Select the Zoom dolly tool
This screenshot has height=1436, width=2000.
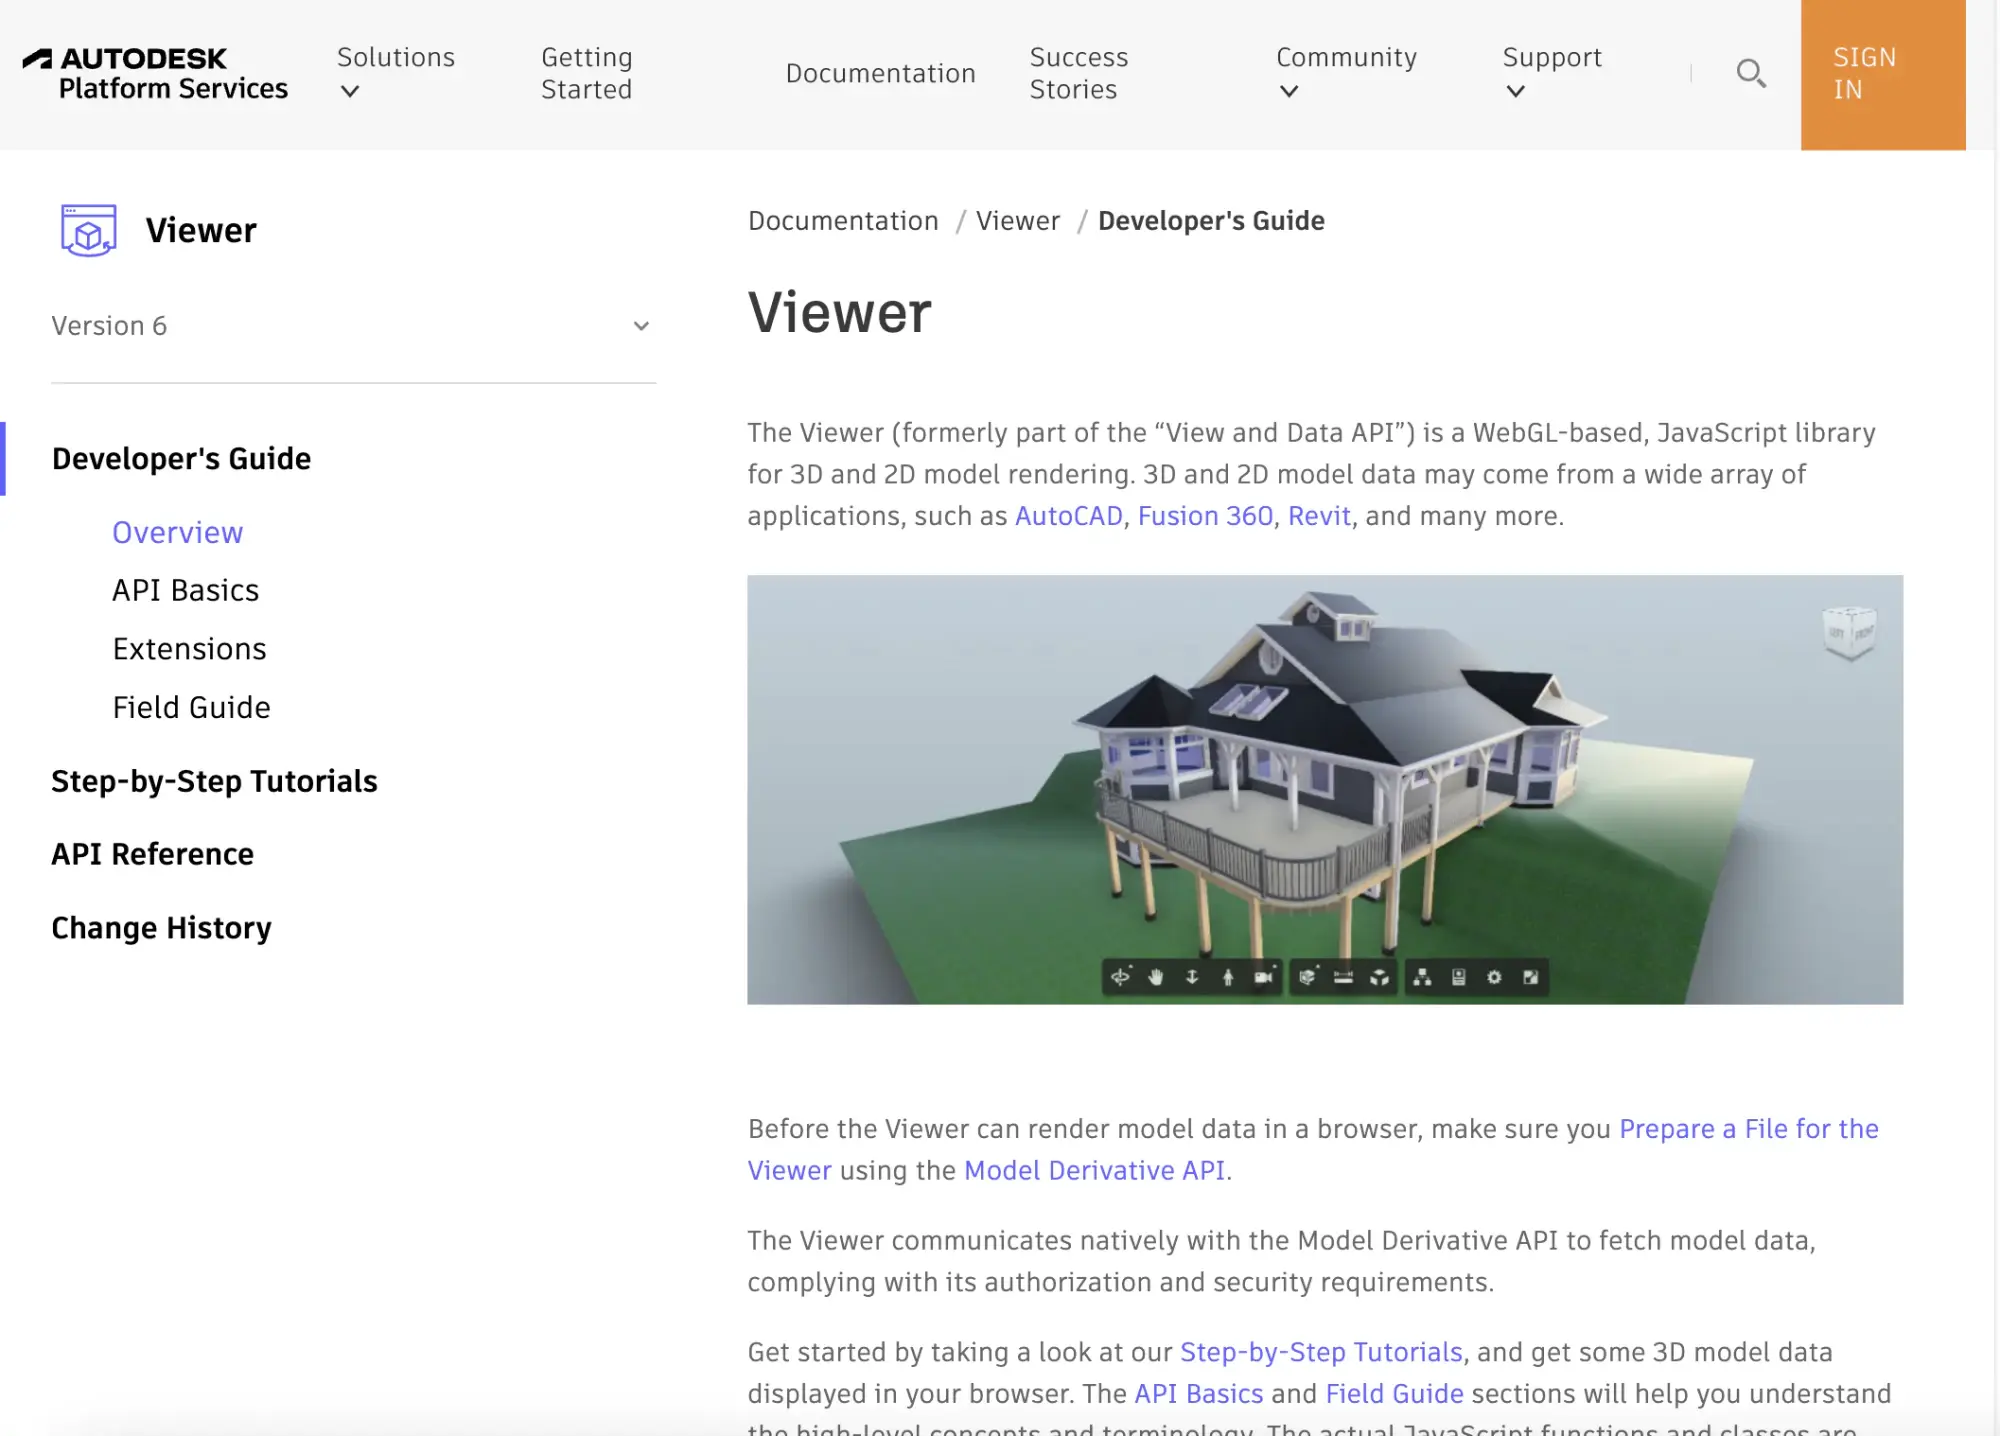point(1192,977)
